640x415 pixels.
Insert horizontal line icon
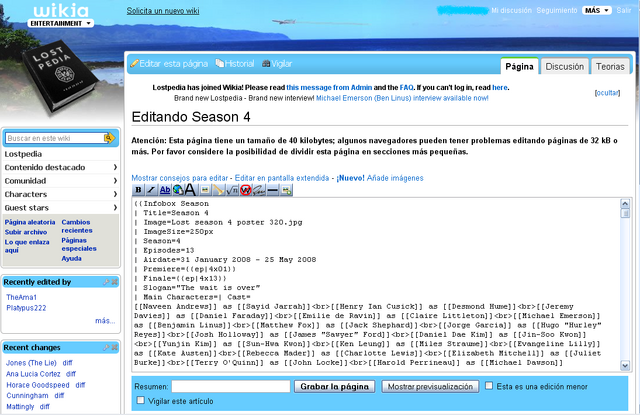tap(273, 190)
